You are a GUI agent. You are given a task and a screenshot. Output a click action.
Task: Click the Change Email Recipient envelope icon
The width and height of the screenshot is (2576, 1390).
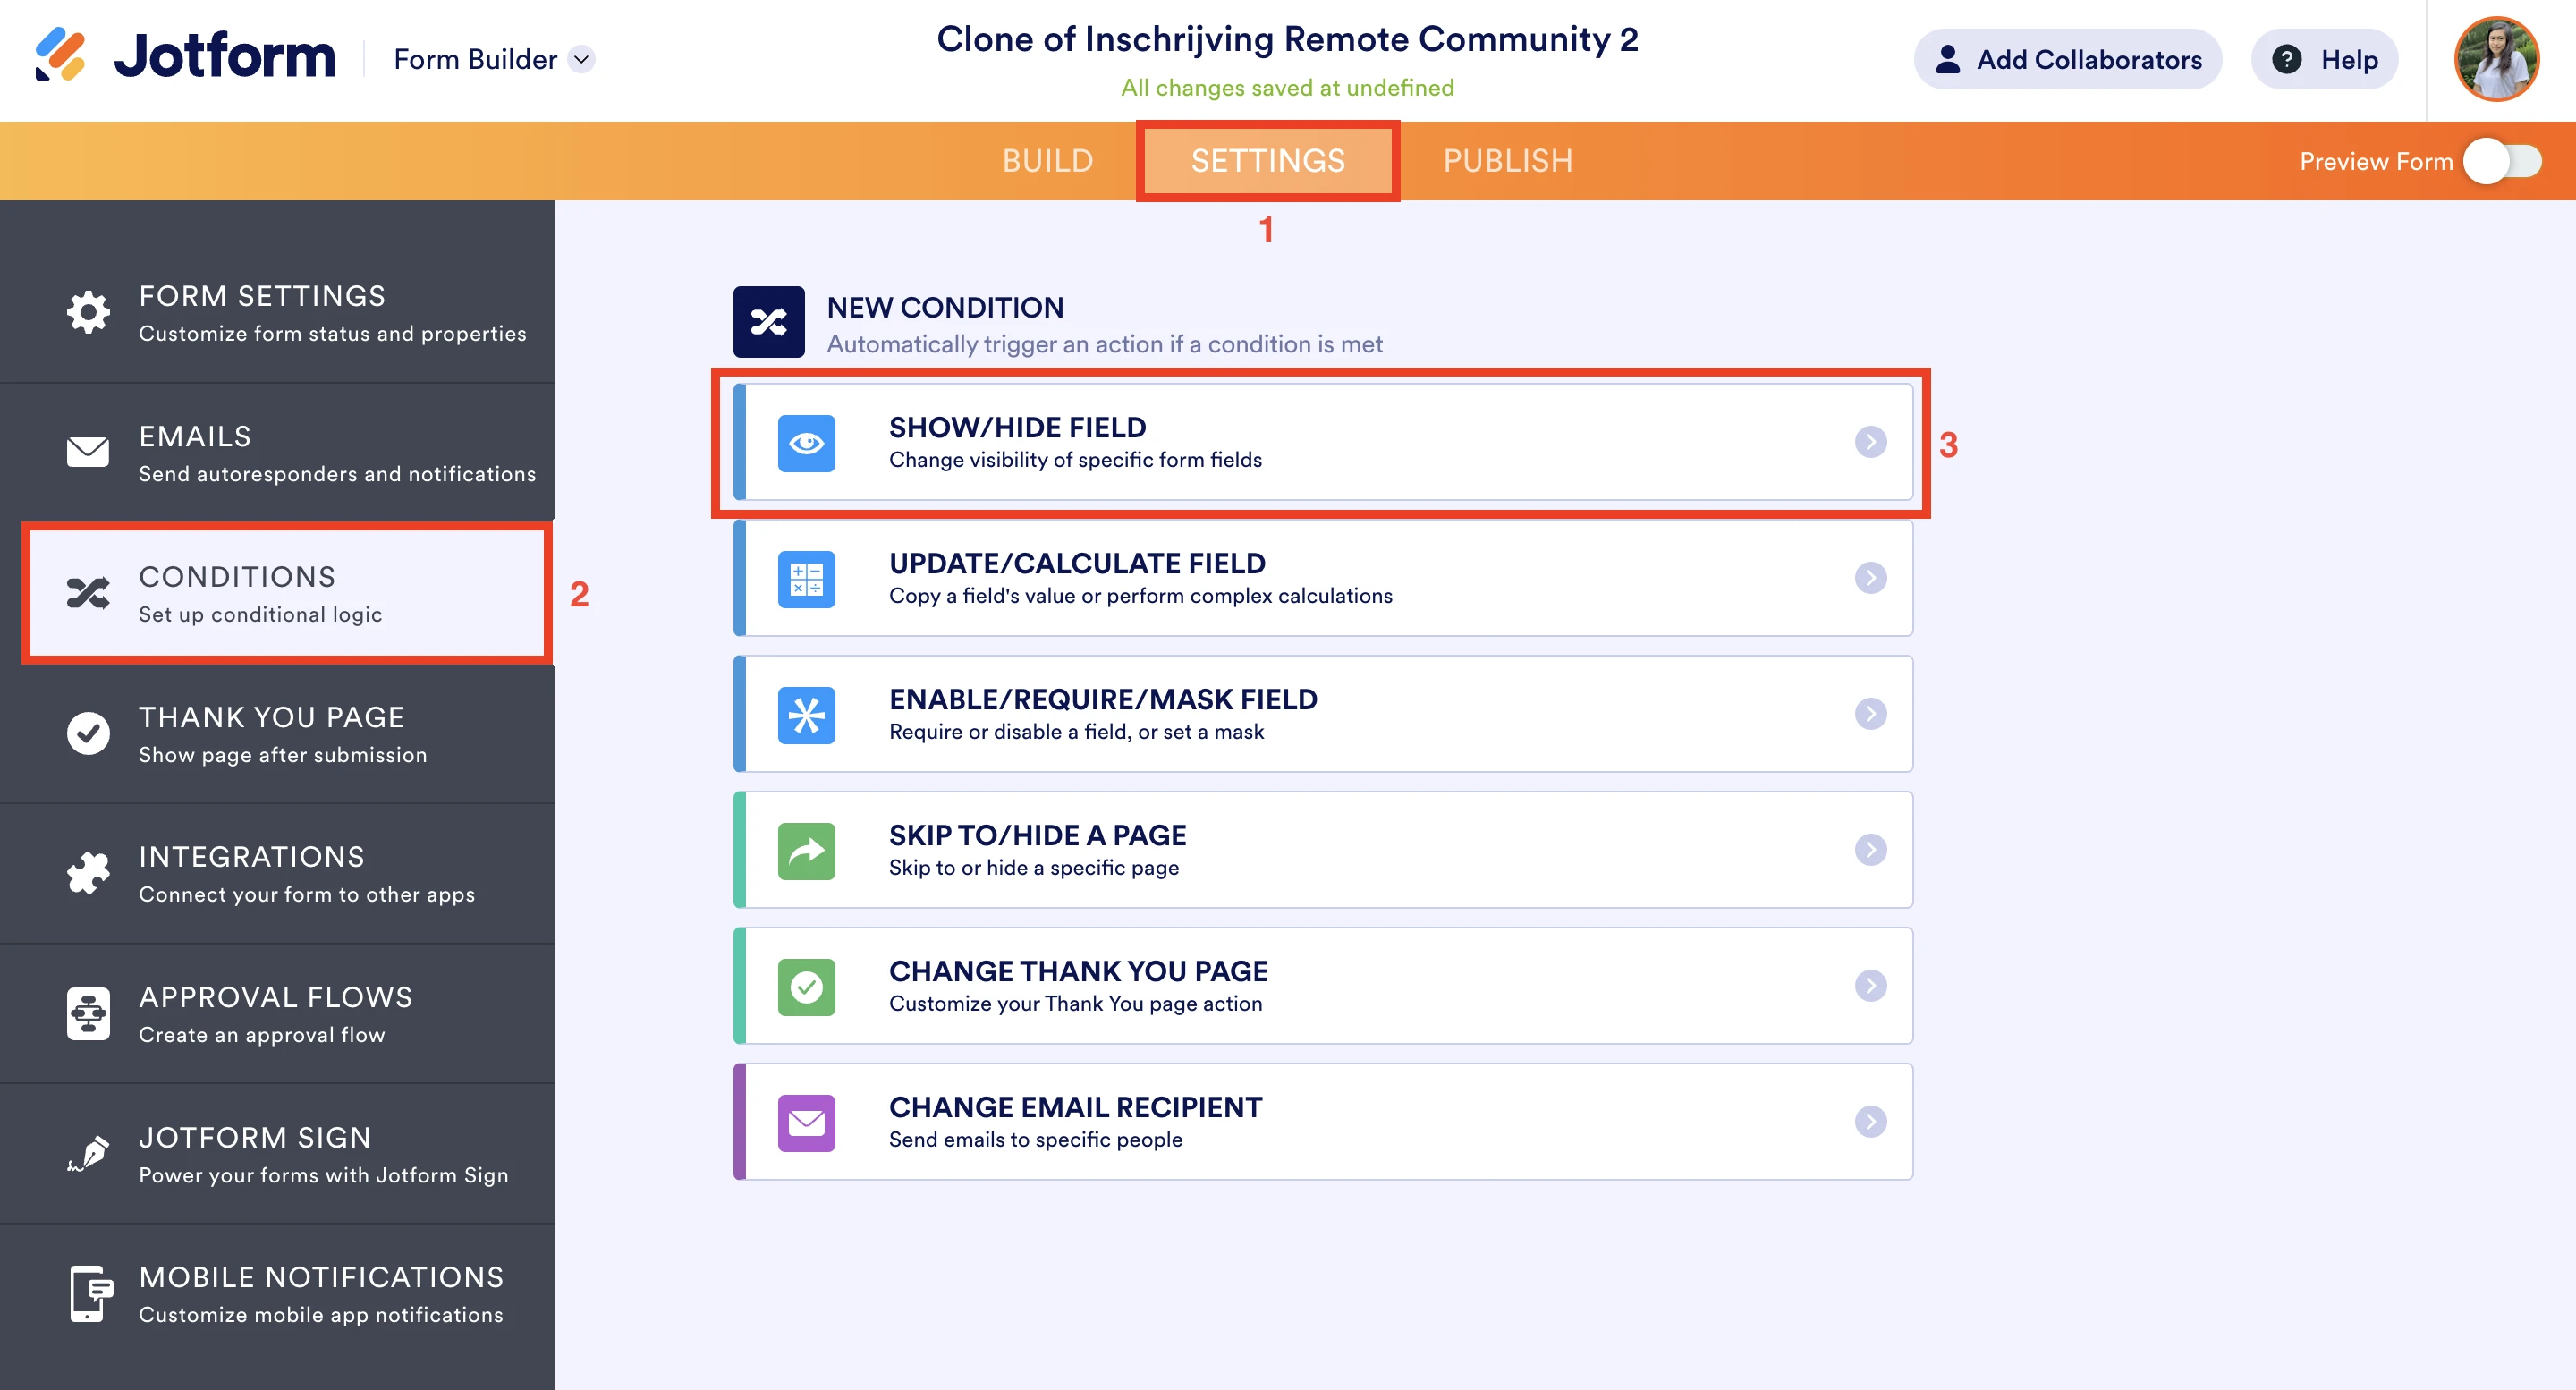tap(806, 1123)
